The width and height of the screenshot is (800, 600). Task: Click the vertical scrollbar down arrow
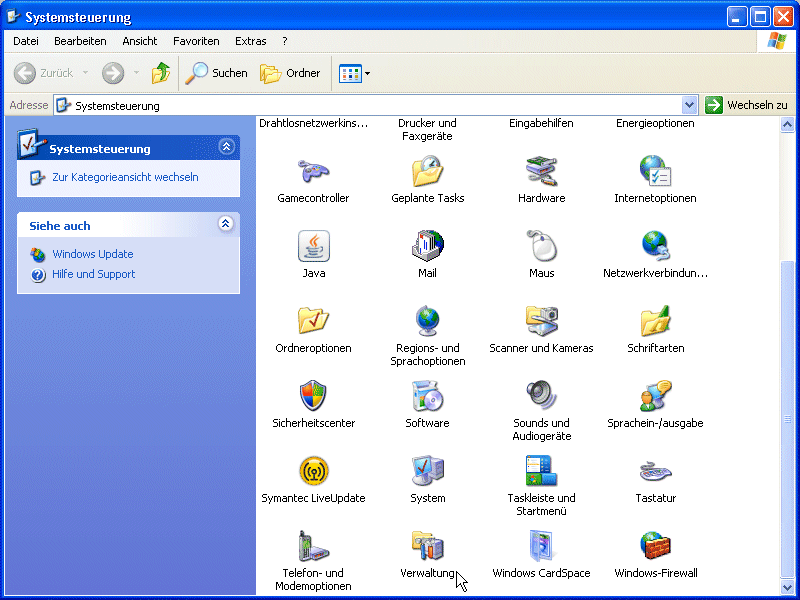click(x=787, y=587)
